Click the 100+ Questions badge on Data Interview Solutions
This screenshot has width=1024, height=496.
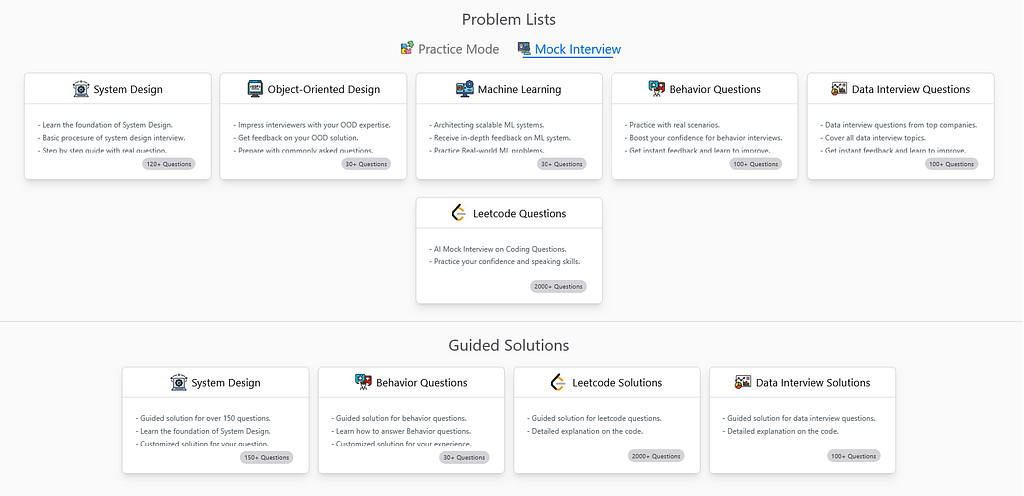854,456
